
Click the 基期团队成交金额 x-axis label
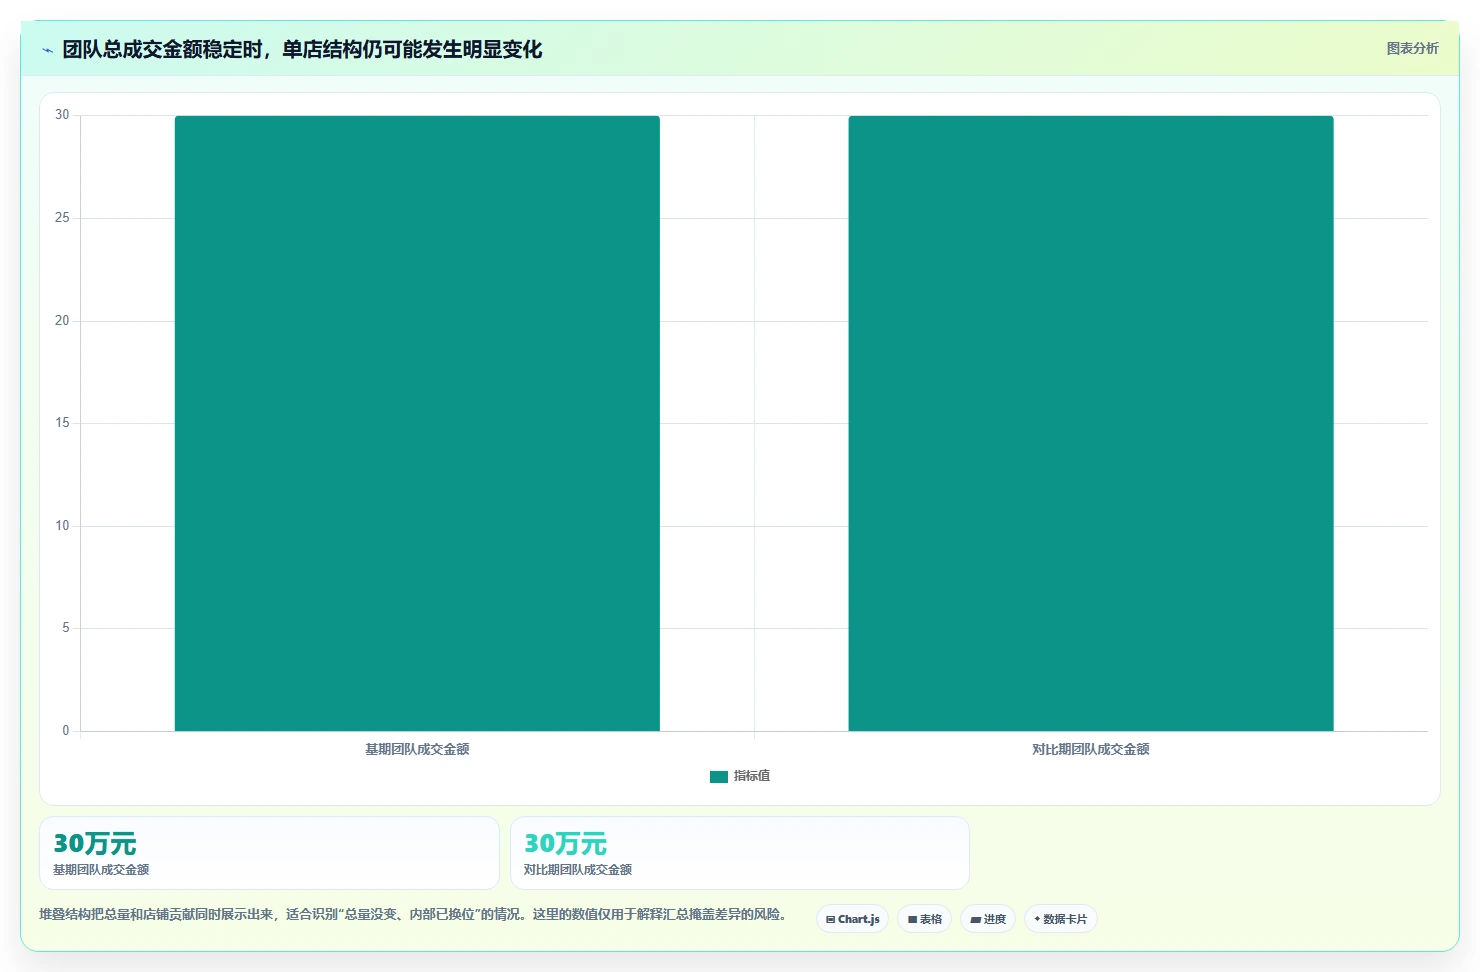pos(417,749)
